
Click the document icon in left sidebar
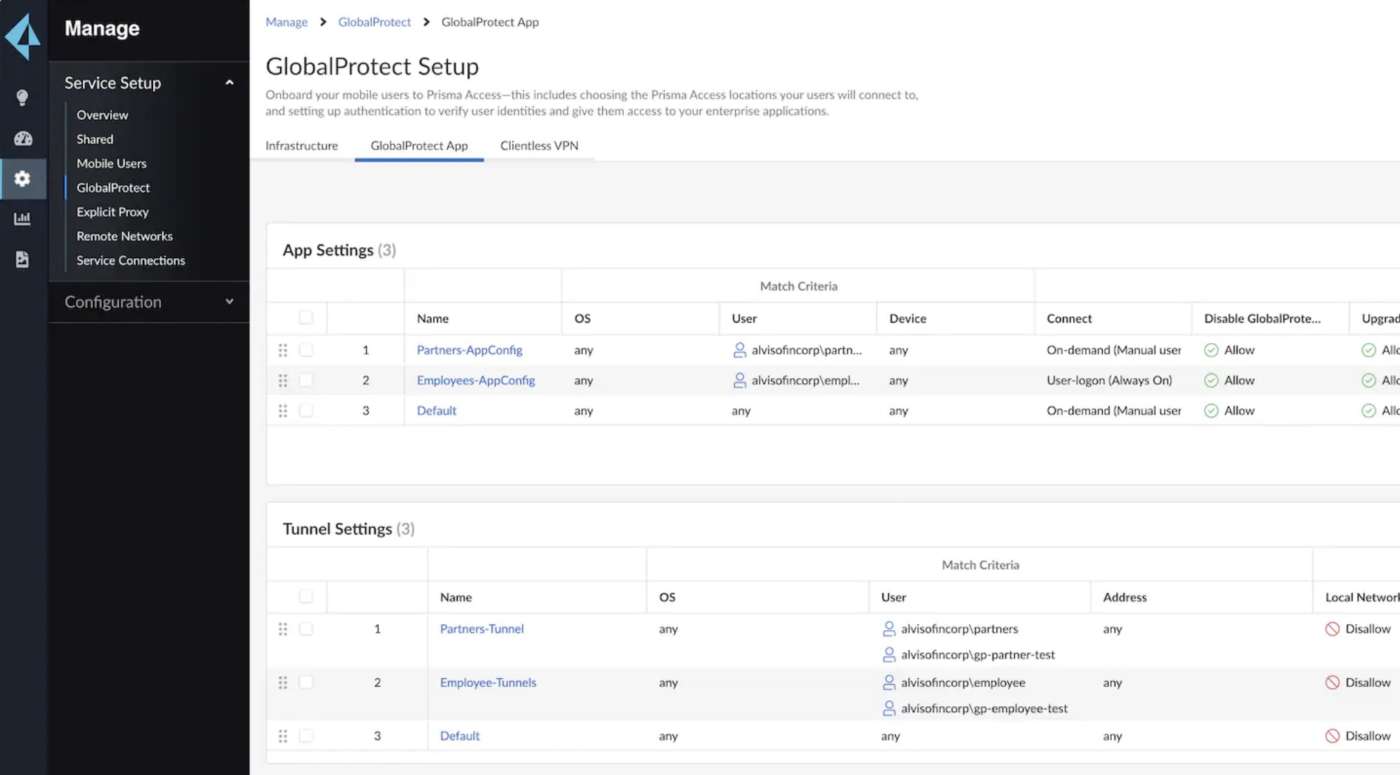(x=22, y=260)
